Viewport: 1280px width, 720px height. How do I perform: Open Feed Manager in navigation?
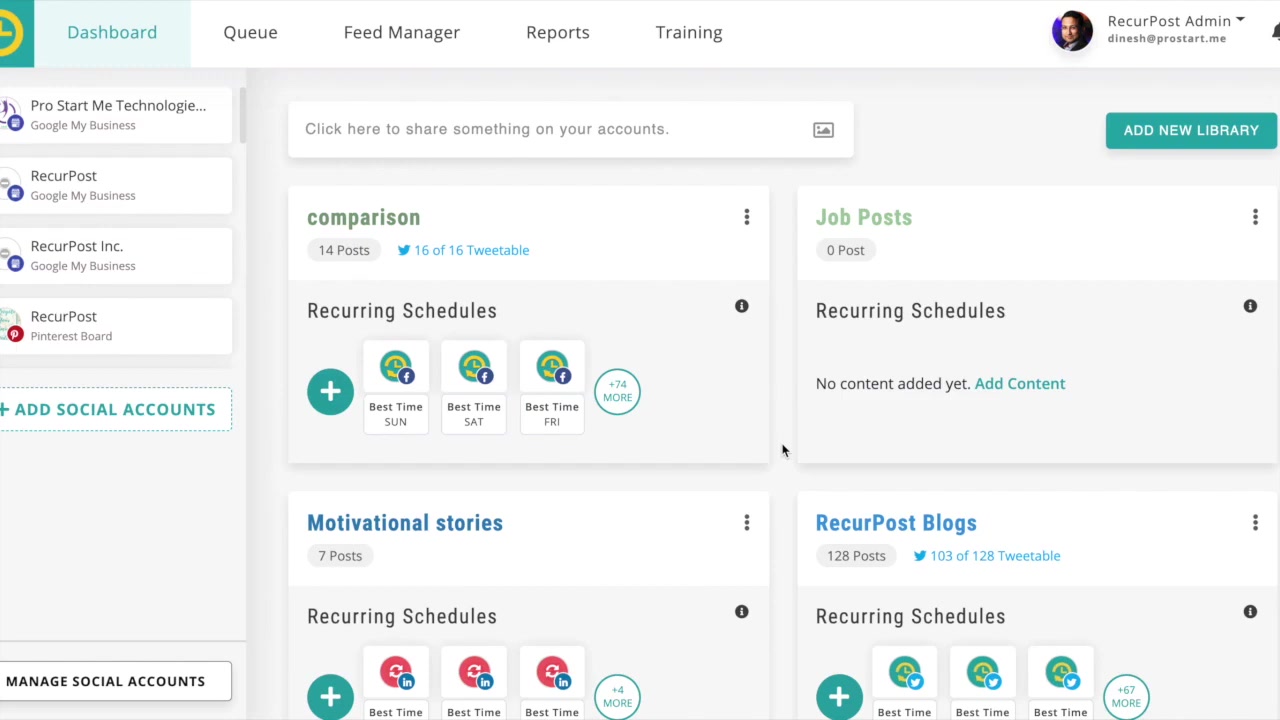401,33
